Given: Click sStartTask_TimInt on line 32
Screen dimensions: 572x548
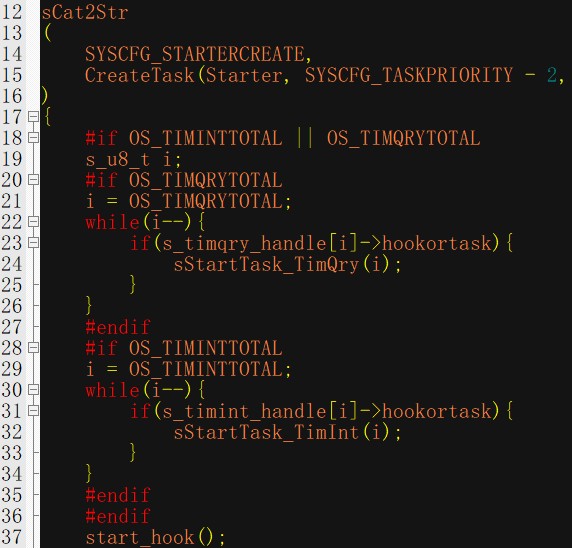Looking at the screenshot, I should (266, 433).
